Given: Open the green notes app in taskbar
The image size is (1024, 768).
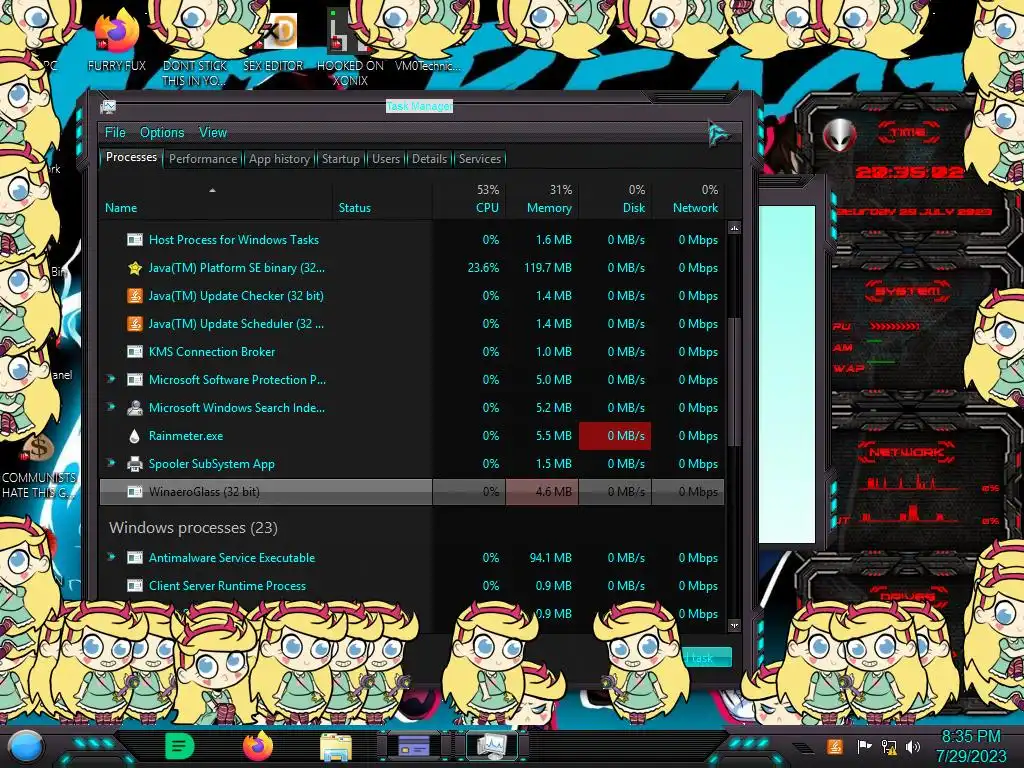Looking at the screenshot, I should point(180,746).
